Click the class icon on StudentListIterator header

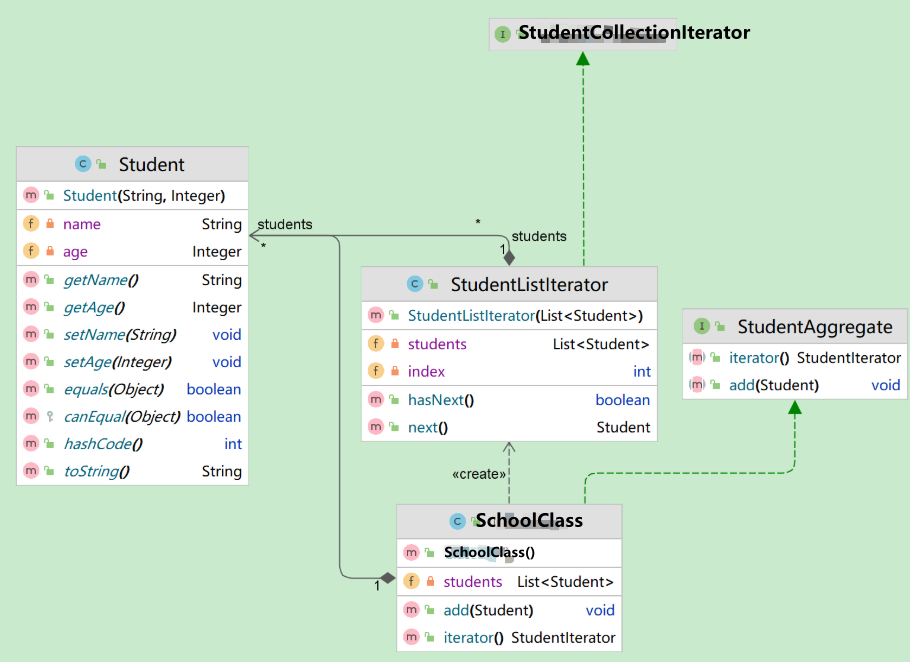click(x=415, y=285)
